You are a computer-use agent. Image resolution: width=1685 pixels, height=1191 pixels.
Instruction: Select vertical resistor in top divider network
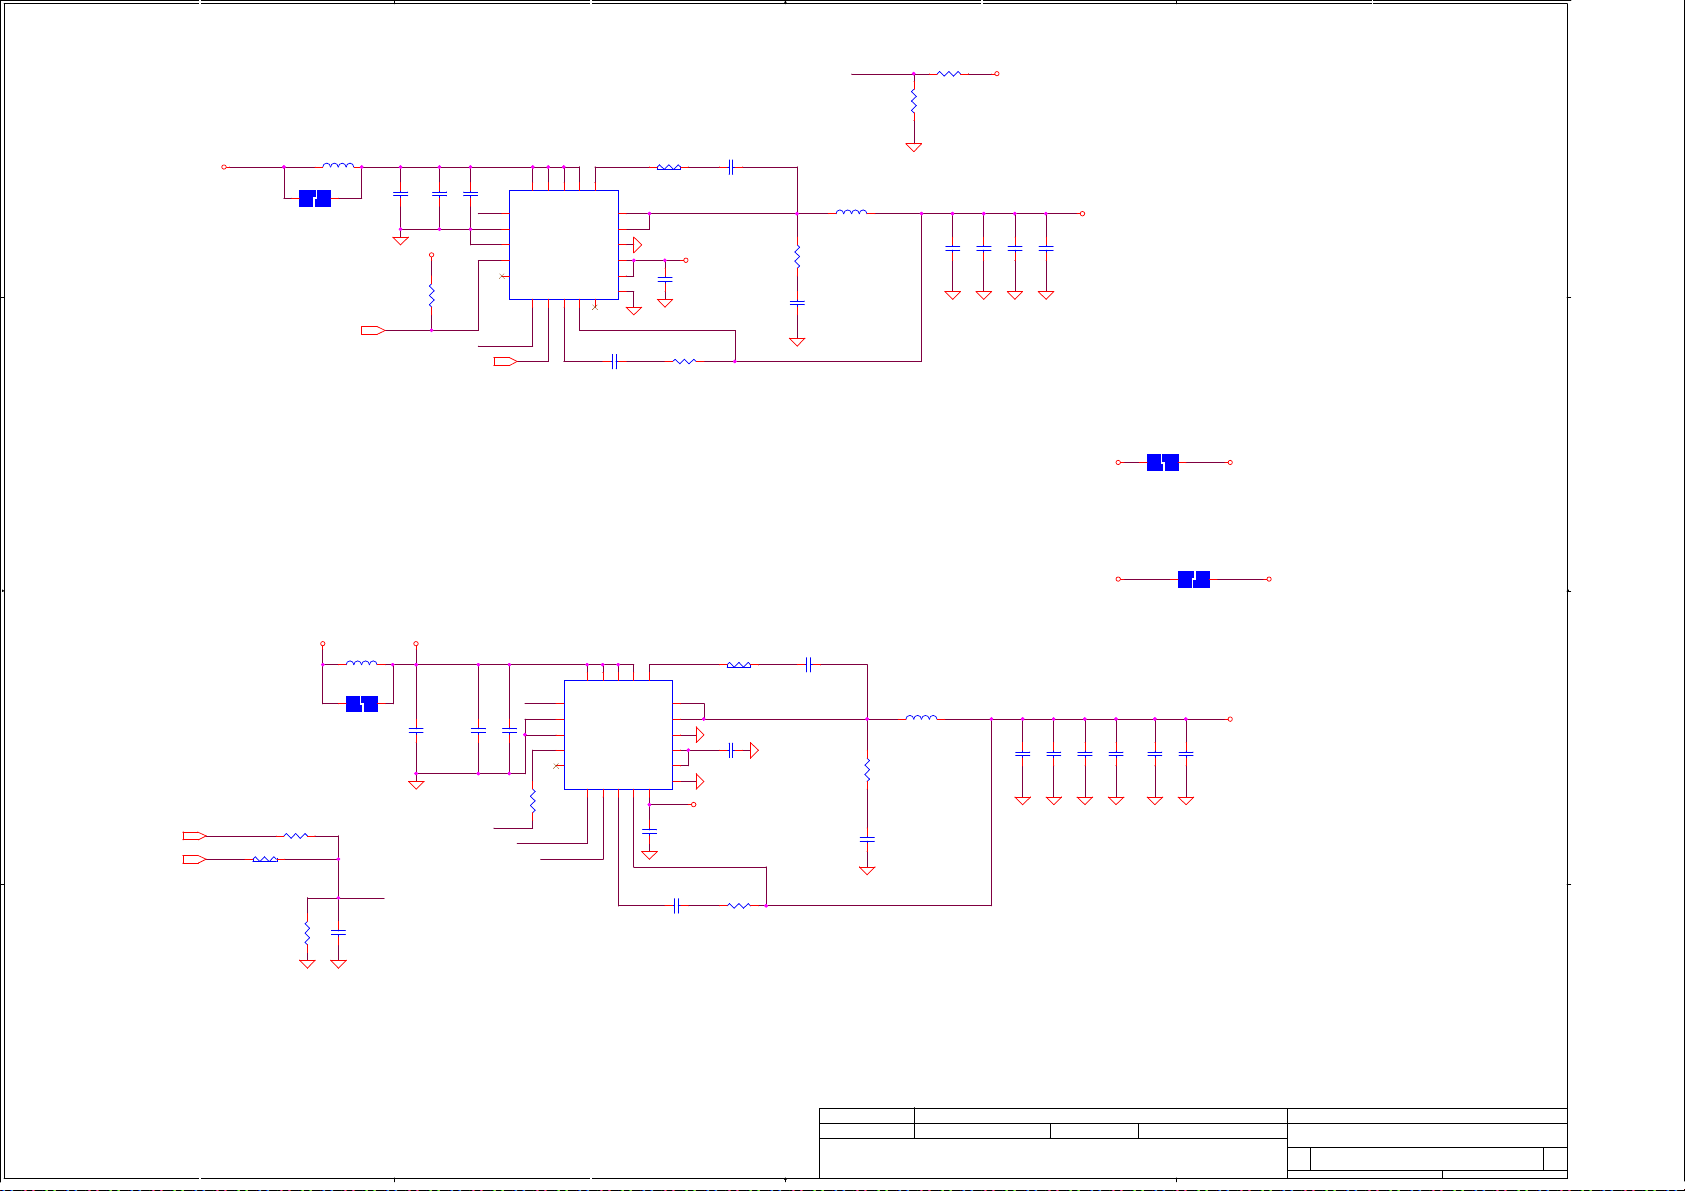[x=913, y=100]
